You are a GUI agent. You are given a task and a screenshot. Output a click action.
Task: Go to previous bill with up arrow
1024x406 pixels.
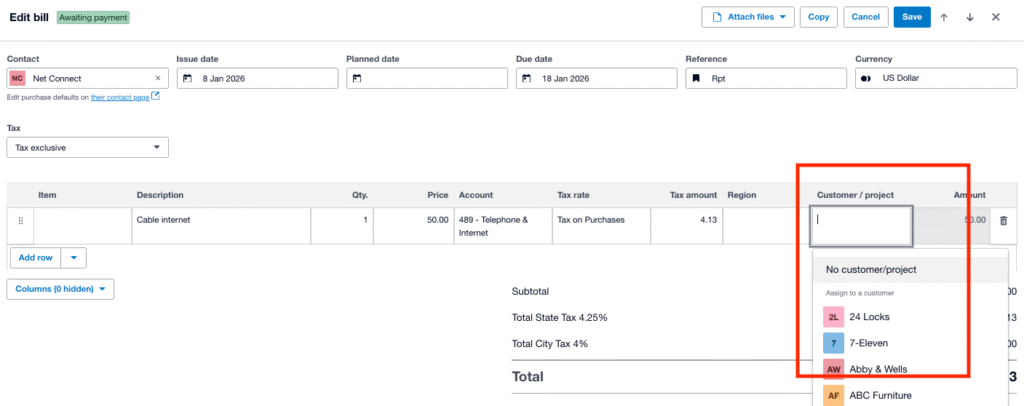pyautogui.click(x=944, y=17)
